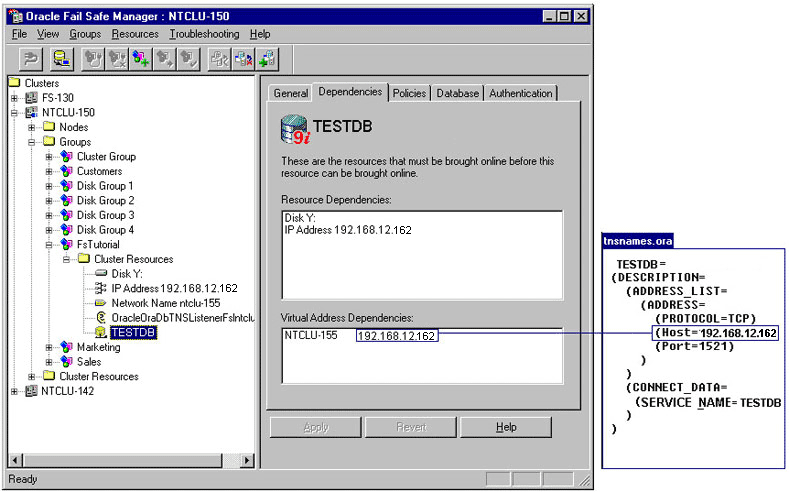
Task: Click the move group toolbar icon
Action: (x=165, y=59)
